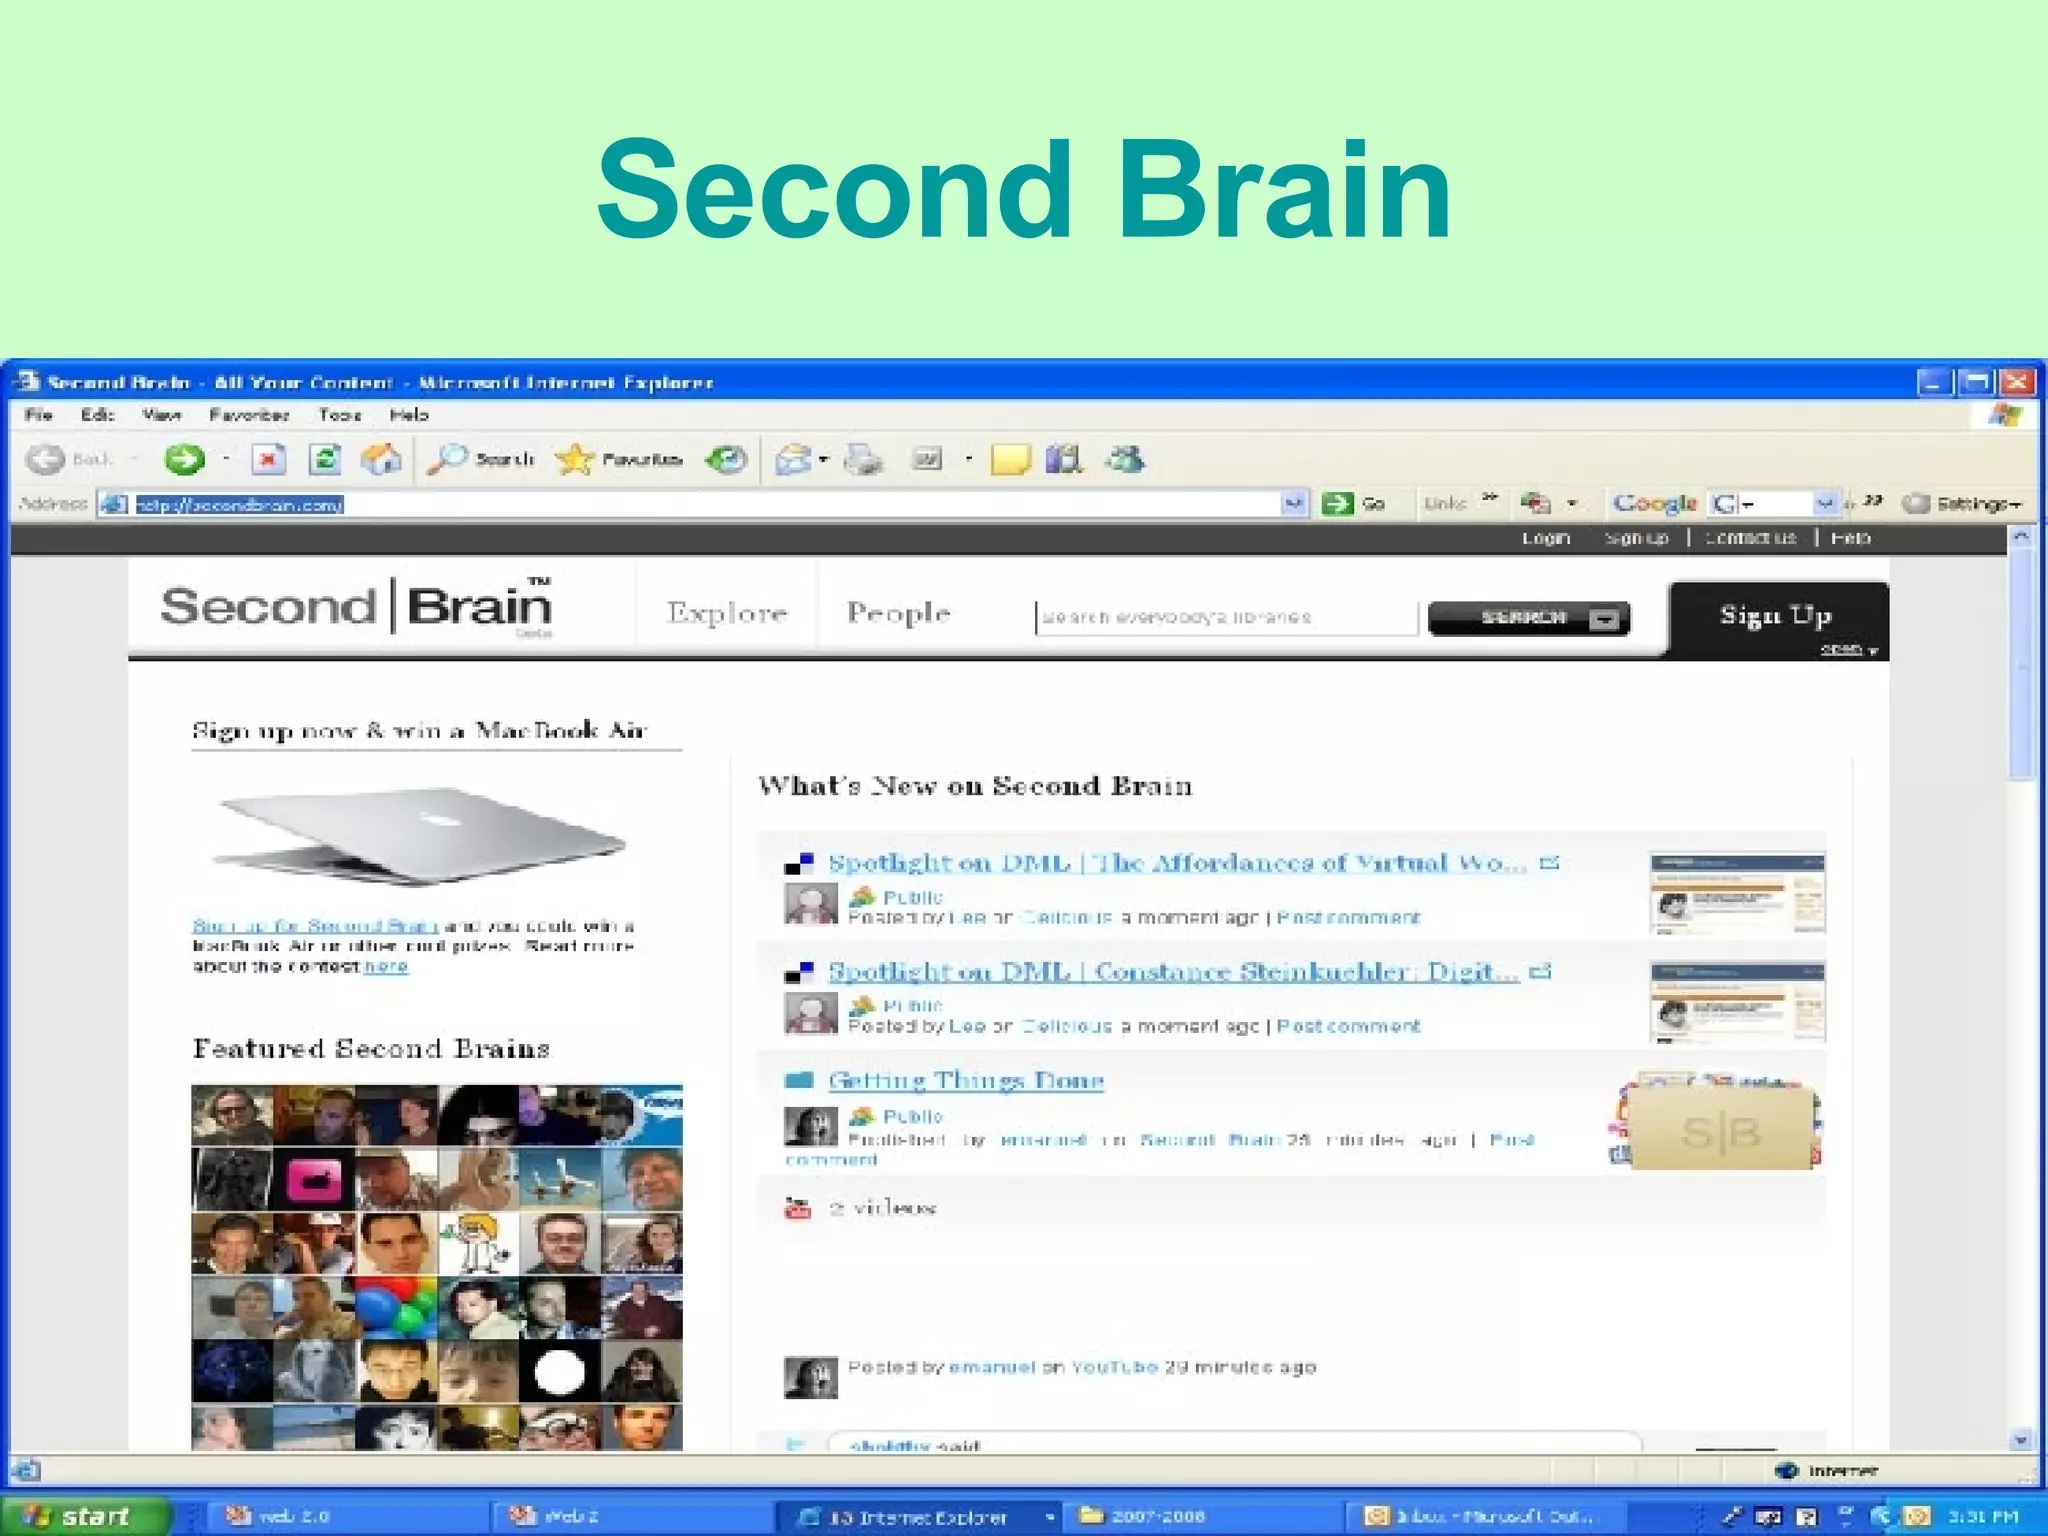This screenshot has width=2048, height=1536.
Task: Click the Second Brain logo
Action: pyautogui.click(x=356, y=606)
